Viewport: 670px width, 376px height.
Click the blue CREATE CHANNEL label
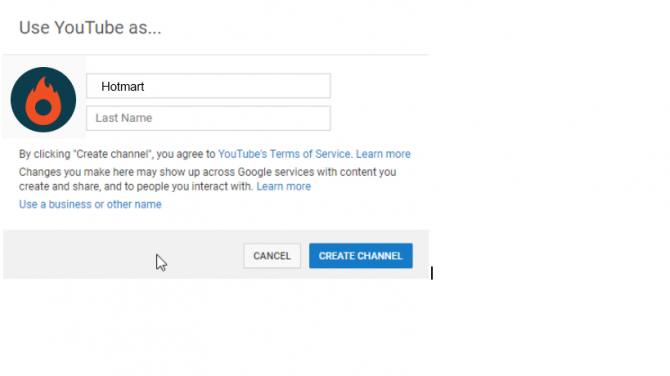tap(361, 256)
